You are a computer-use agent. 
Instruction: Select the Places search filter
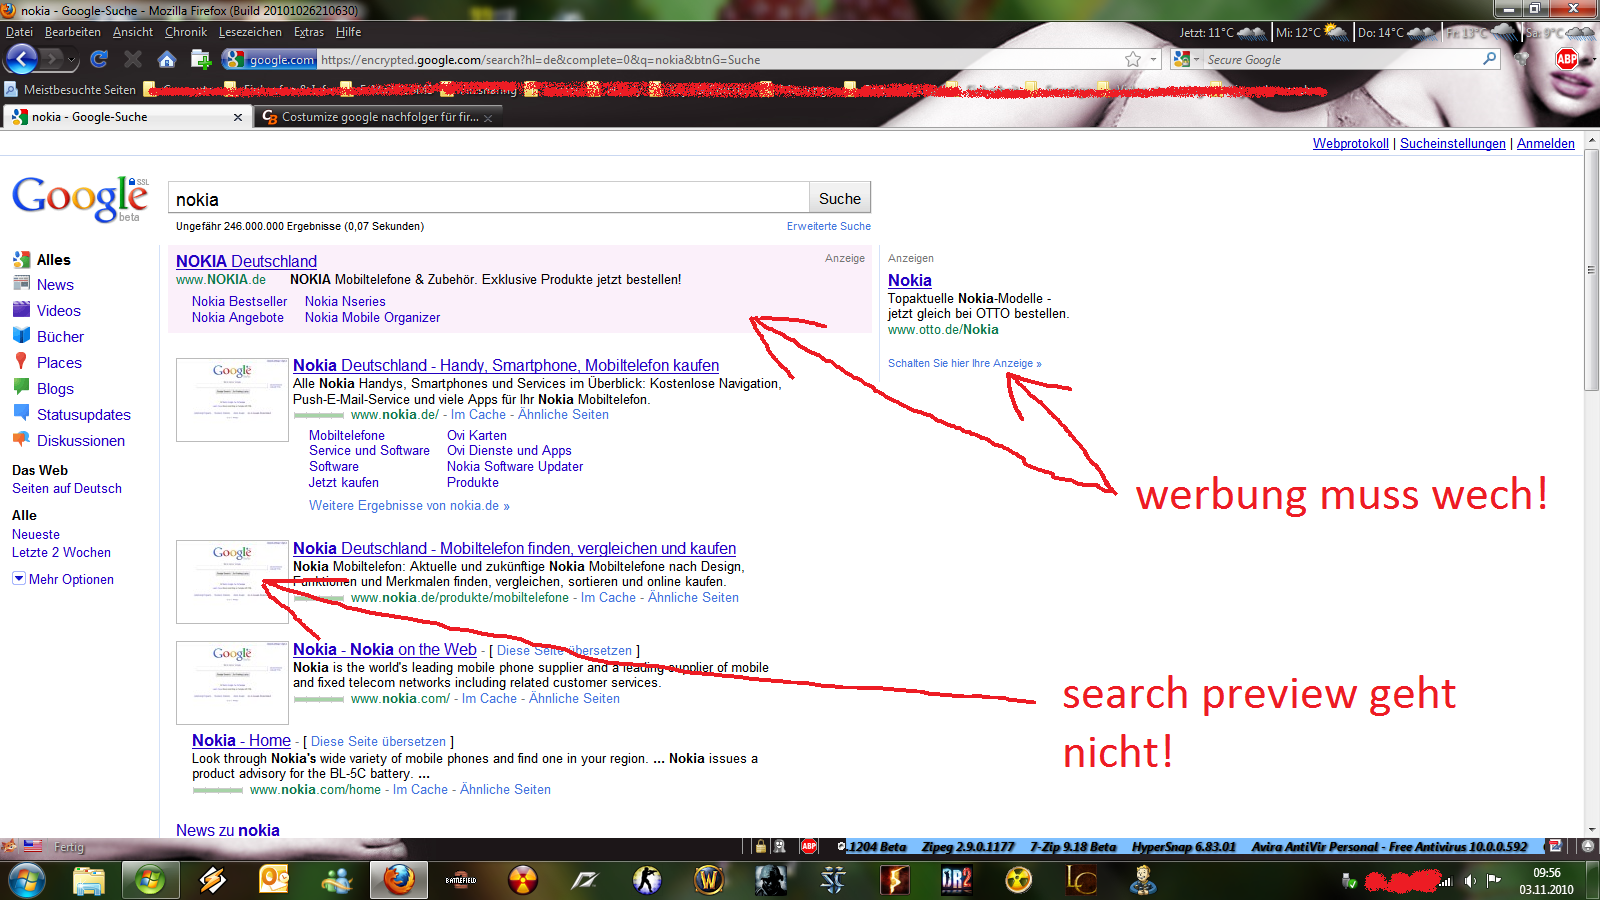(59, 363)
